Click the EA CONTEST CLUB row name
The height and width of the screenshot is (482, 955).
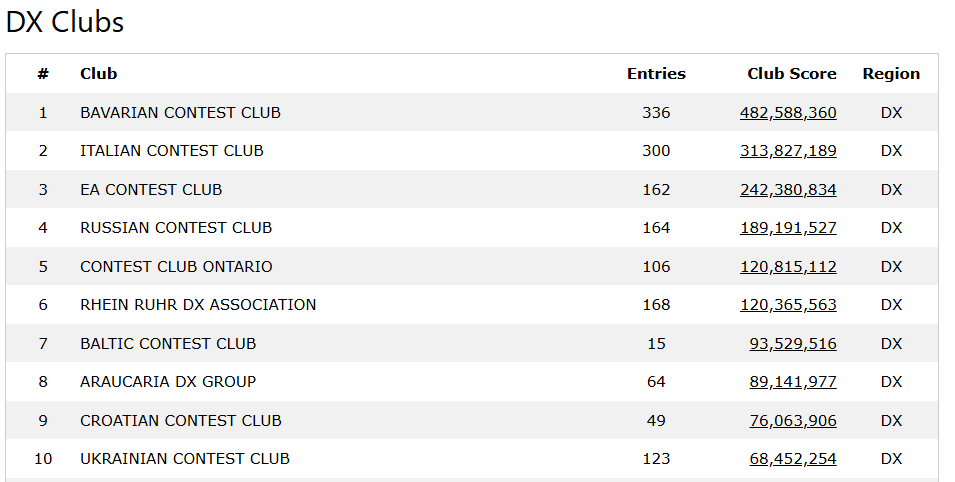[x=151, y=190]
